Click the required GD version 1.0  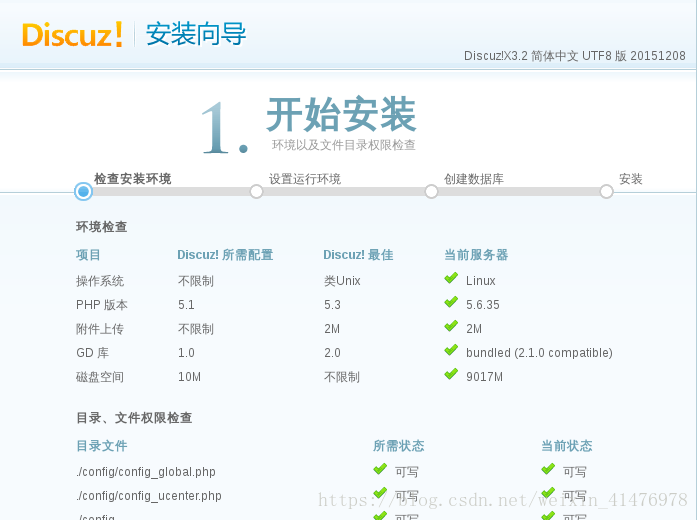[x=186, y=353]
